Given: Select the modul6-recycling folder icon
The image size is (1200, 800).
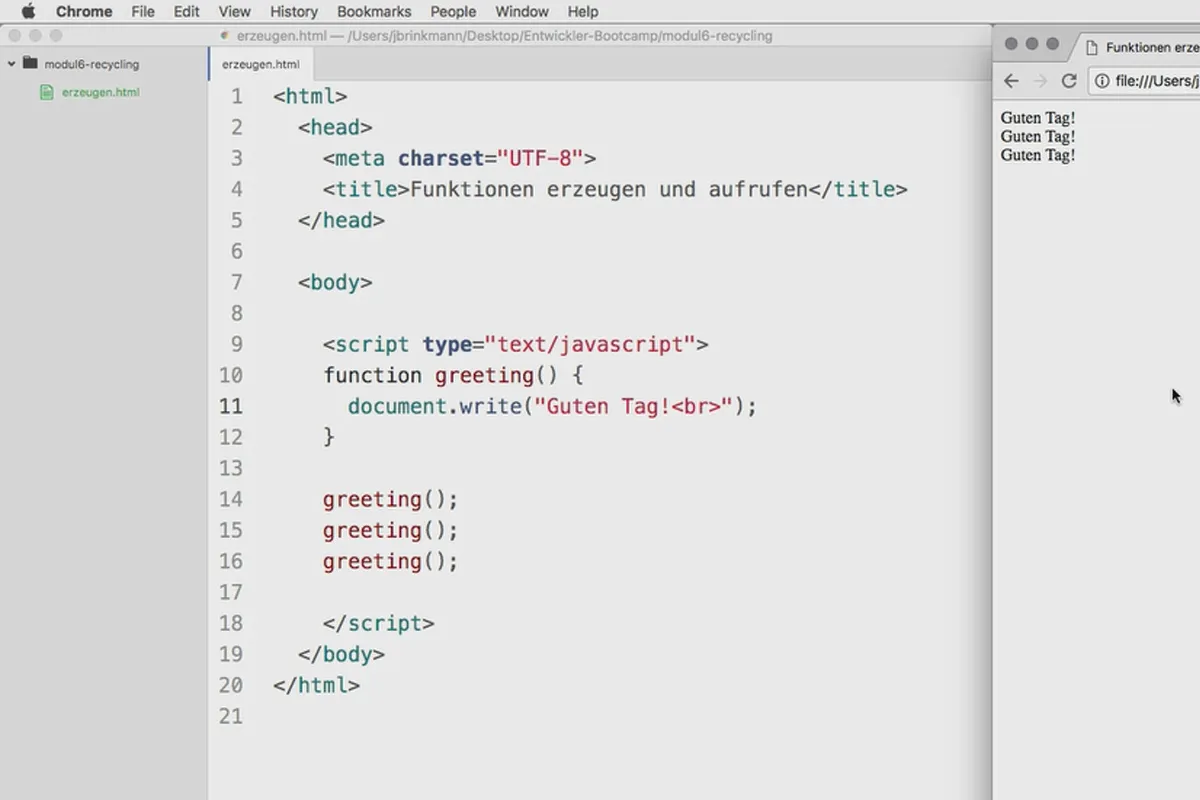Looking at the screenshot, I should coord(29,63).
